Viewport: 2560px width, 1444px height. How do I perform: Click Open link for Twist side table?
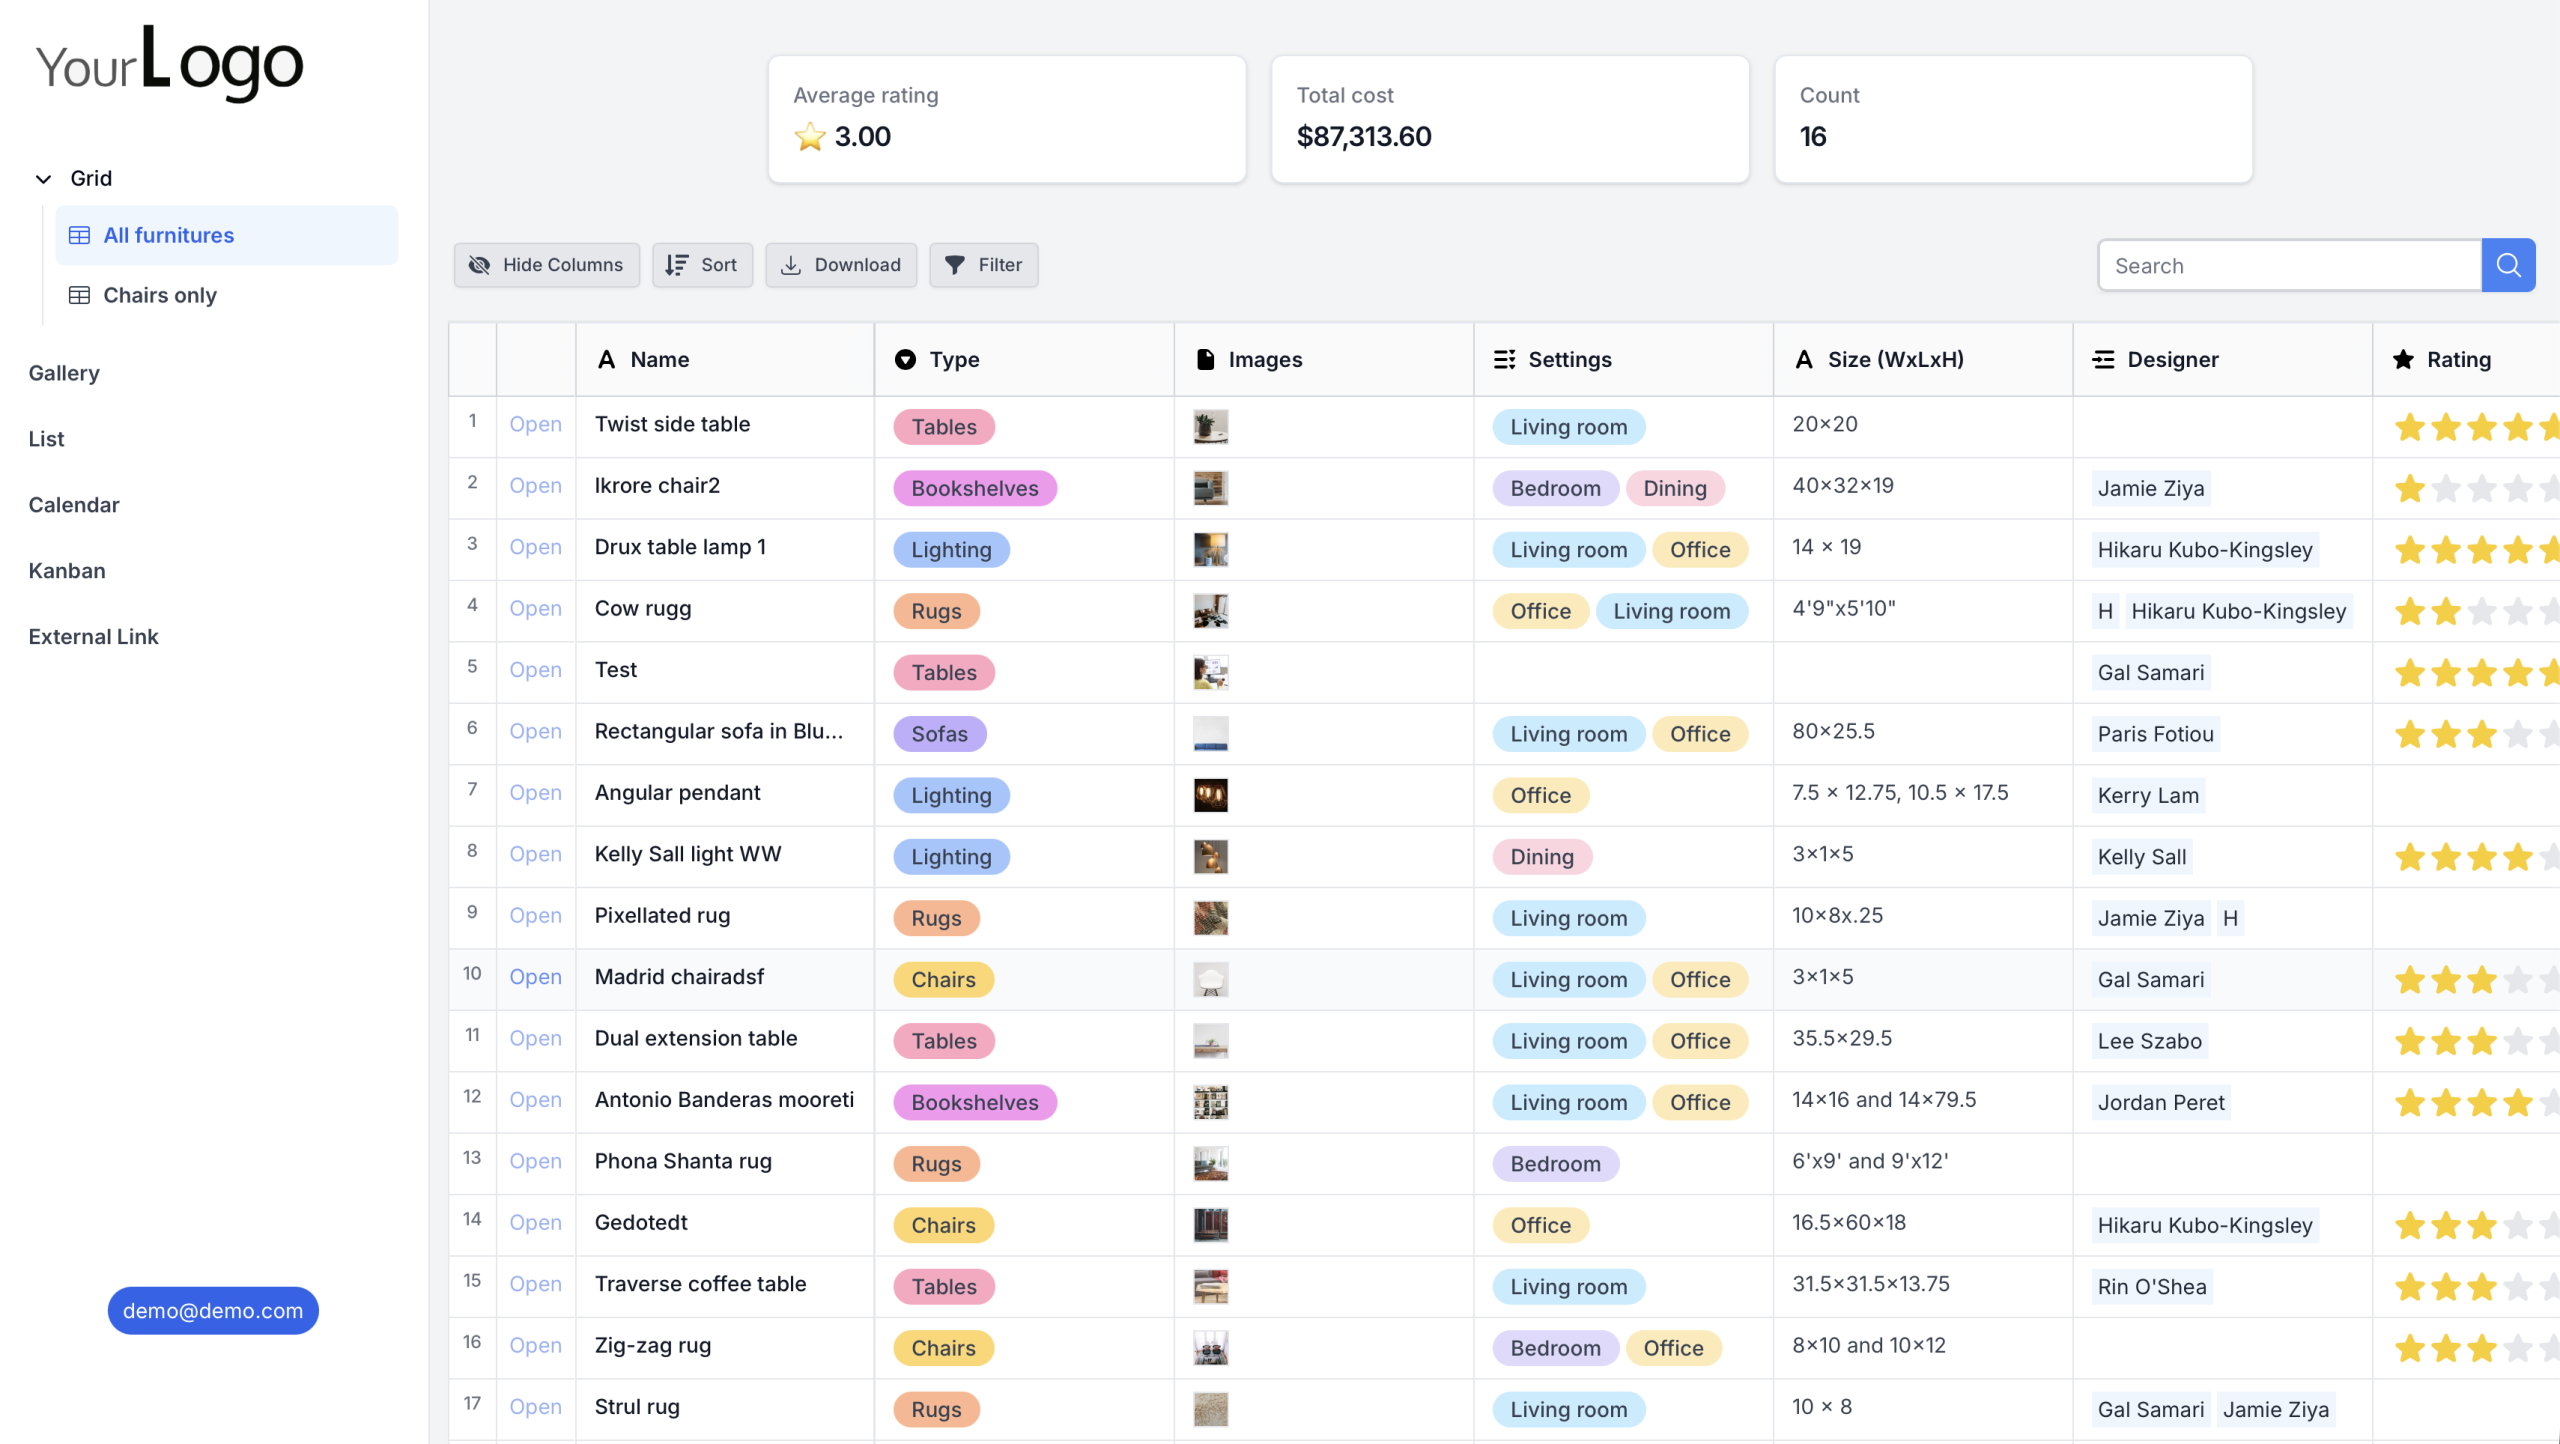click(535, 424)
